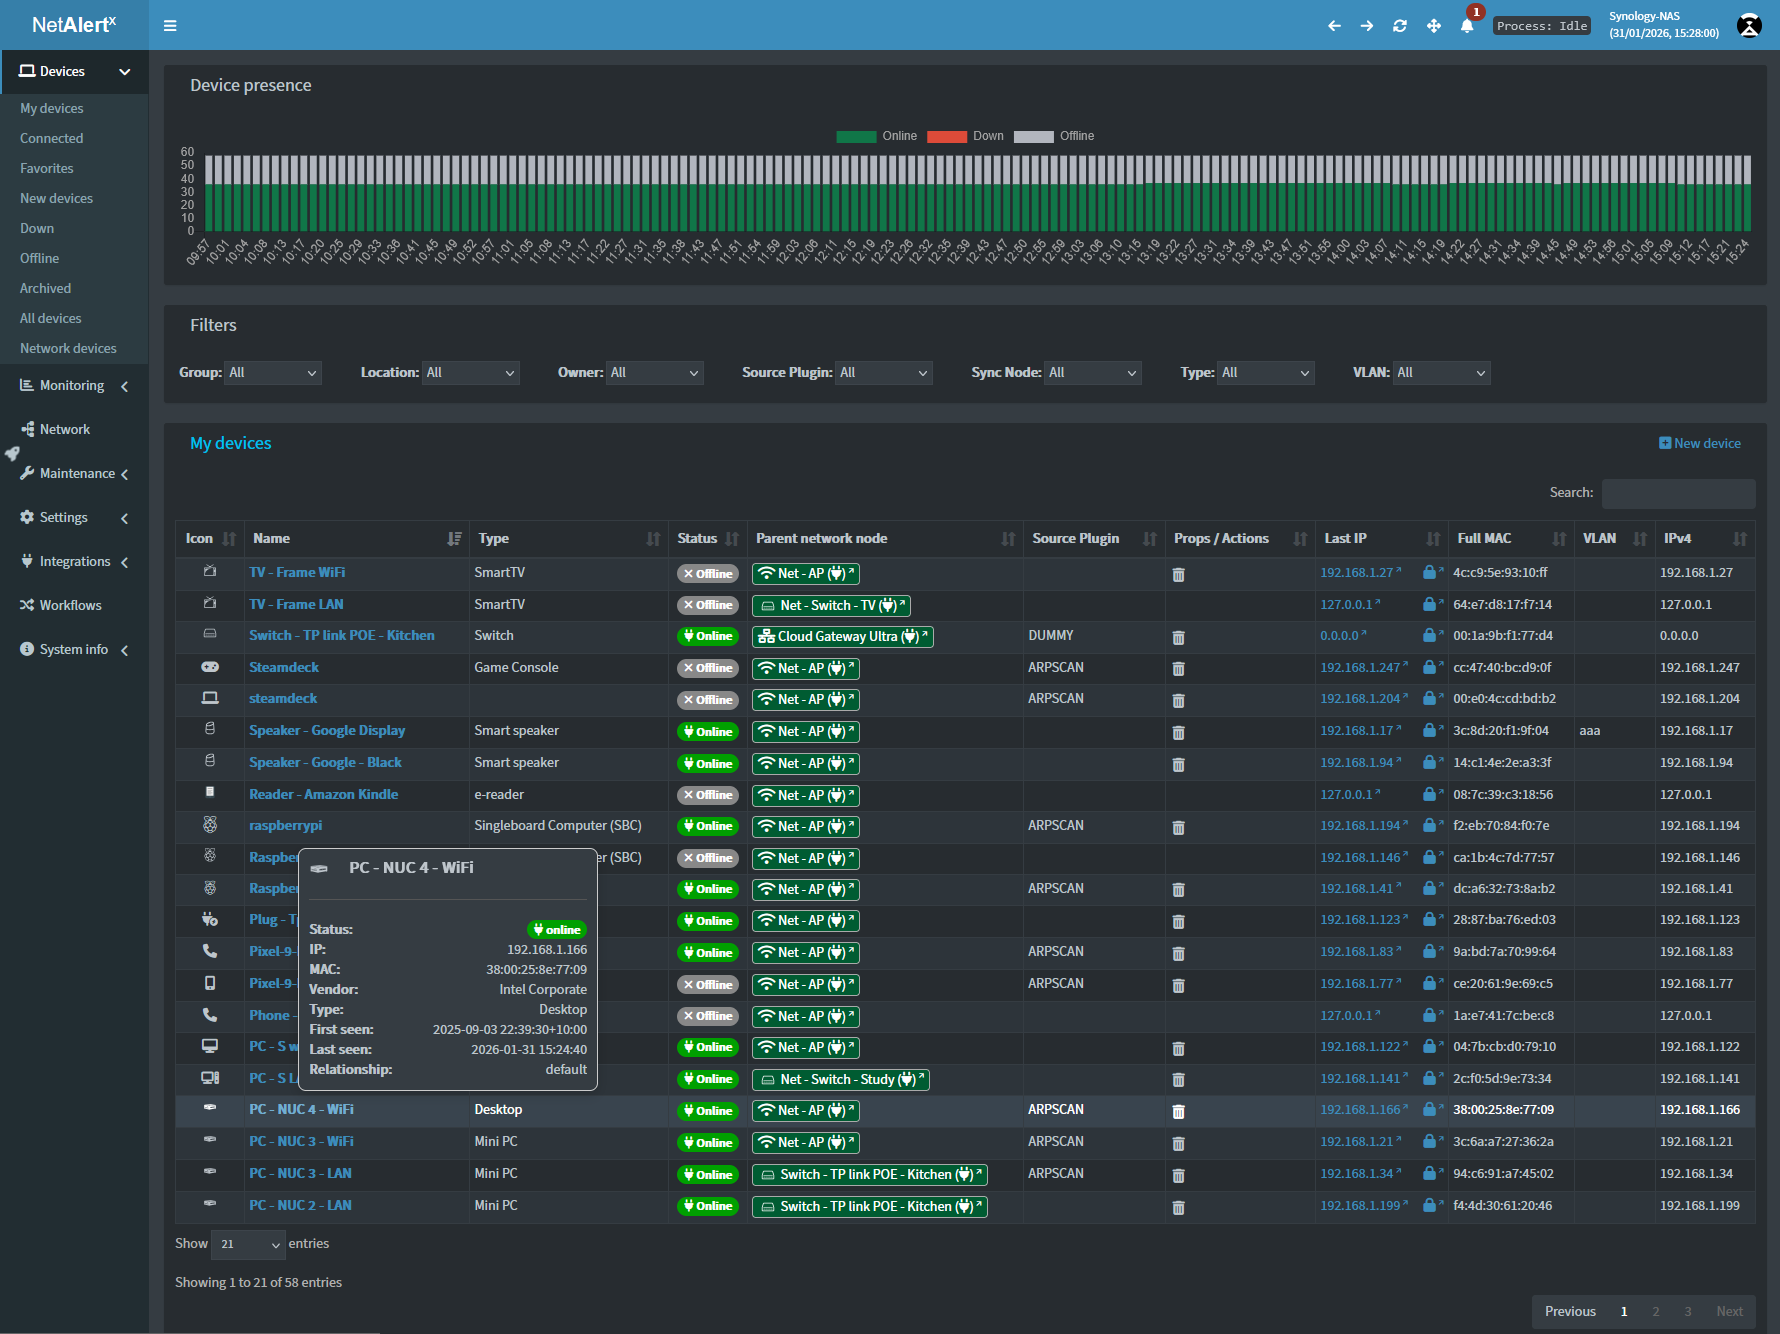
Task: Click the New device button
Action: pos(1700,443)
